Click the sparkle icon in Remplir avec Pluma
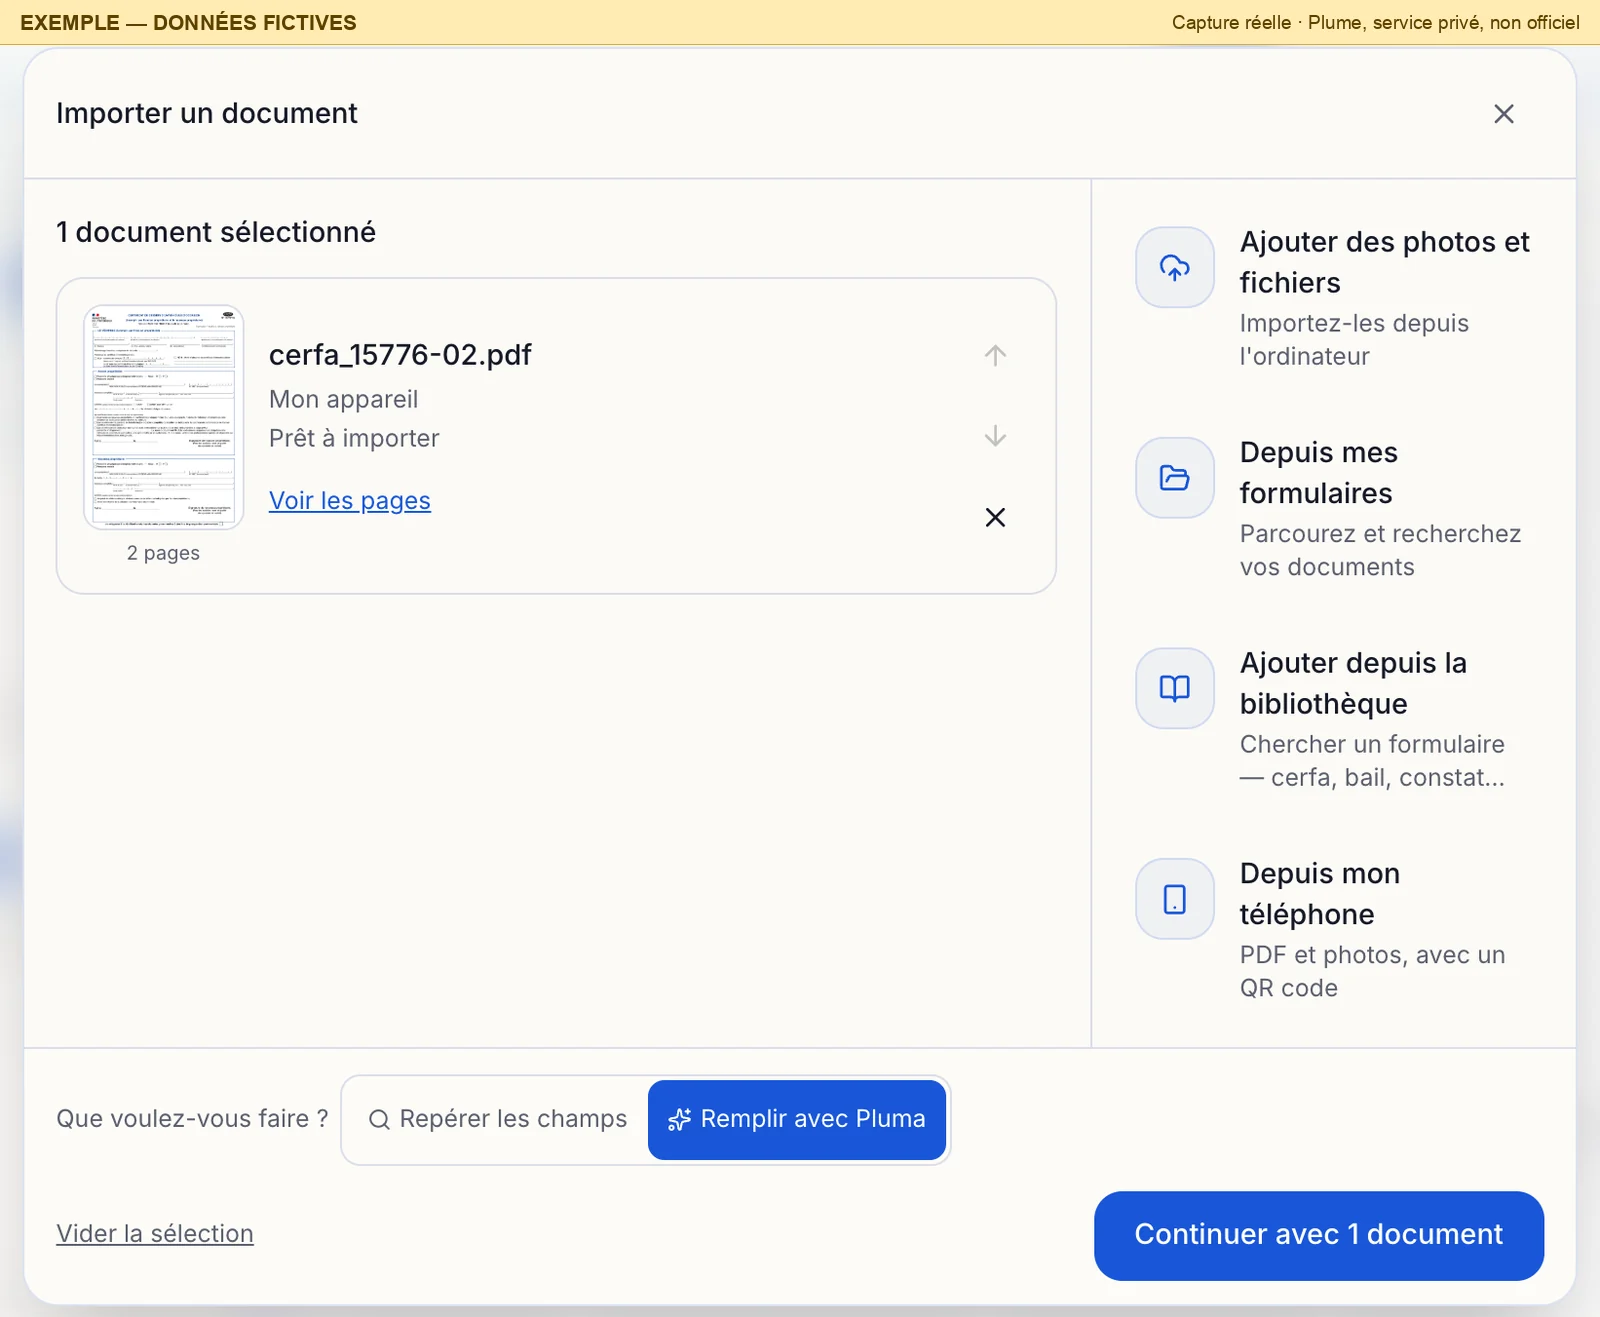 point(679,1119)
